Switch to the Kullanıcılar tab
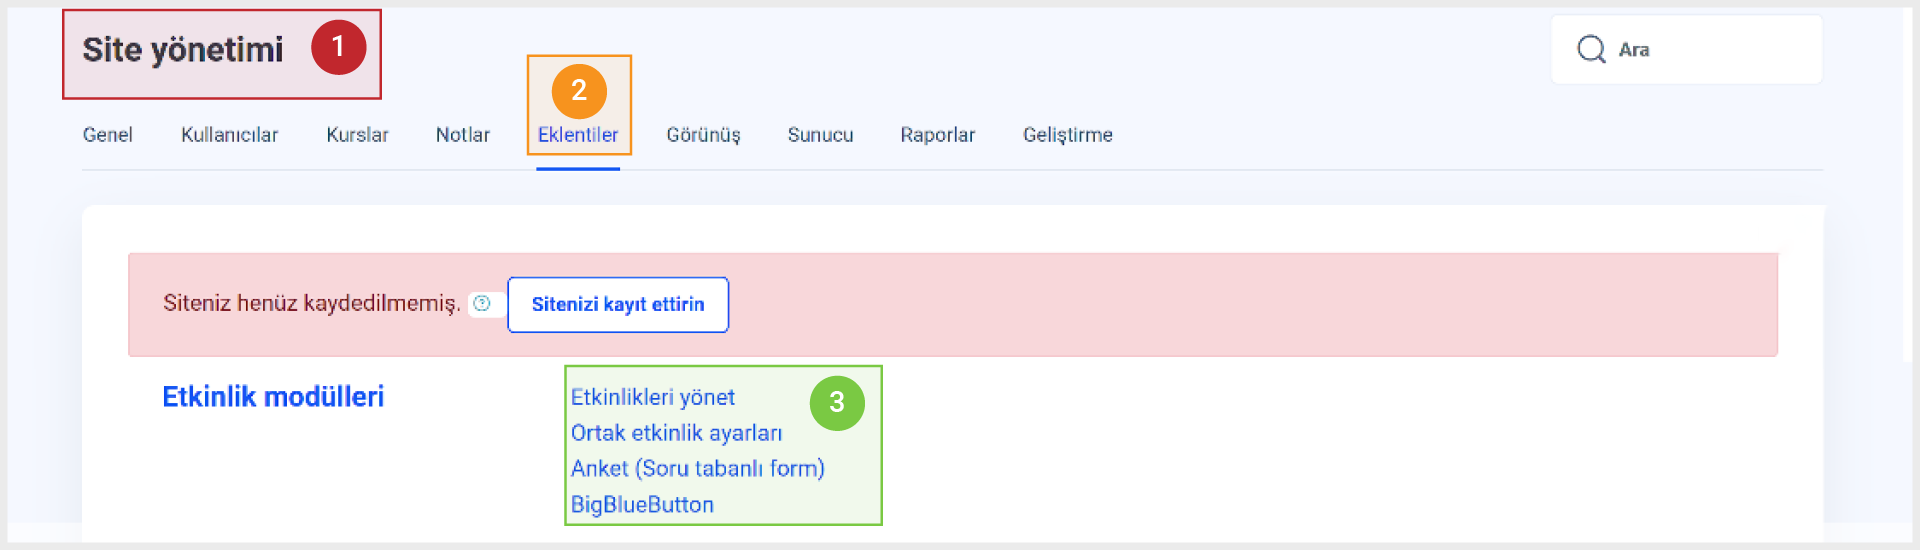The image size is (1920, 550). (229, 135)
